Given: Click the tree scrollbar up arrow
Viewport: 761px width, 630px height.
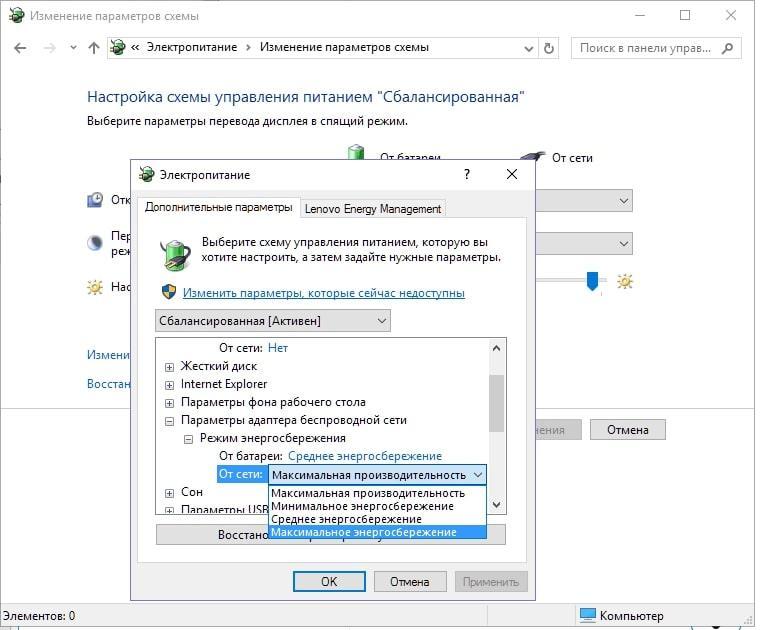Looking at the screenshot, I should point(496,348).
